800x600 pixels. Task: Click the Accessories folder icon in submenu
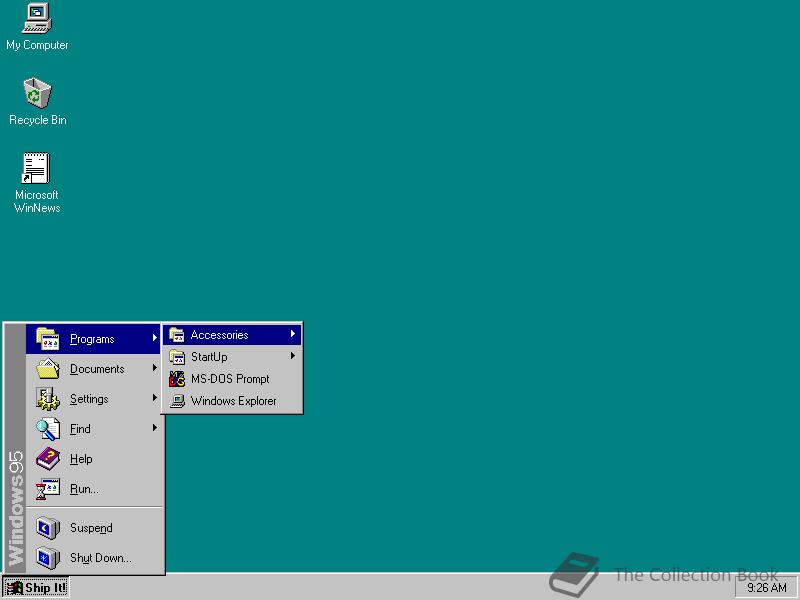177,335
